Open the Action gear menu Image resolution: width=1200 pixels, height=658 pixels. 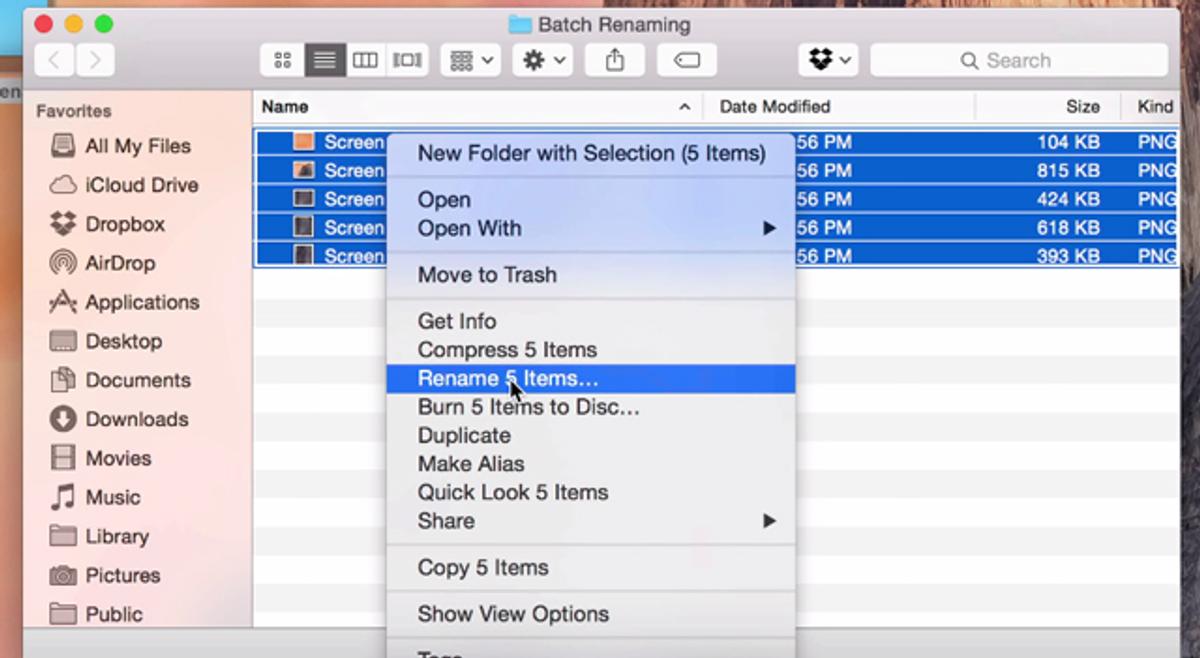(542, 60)
